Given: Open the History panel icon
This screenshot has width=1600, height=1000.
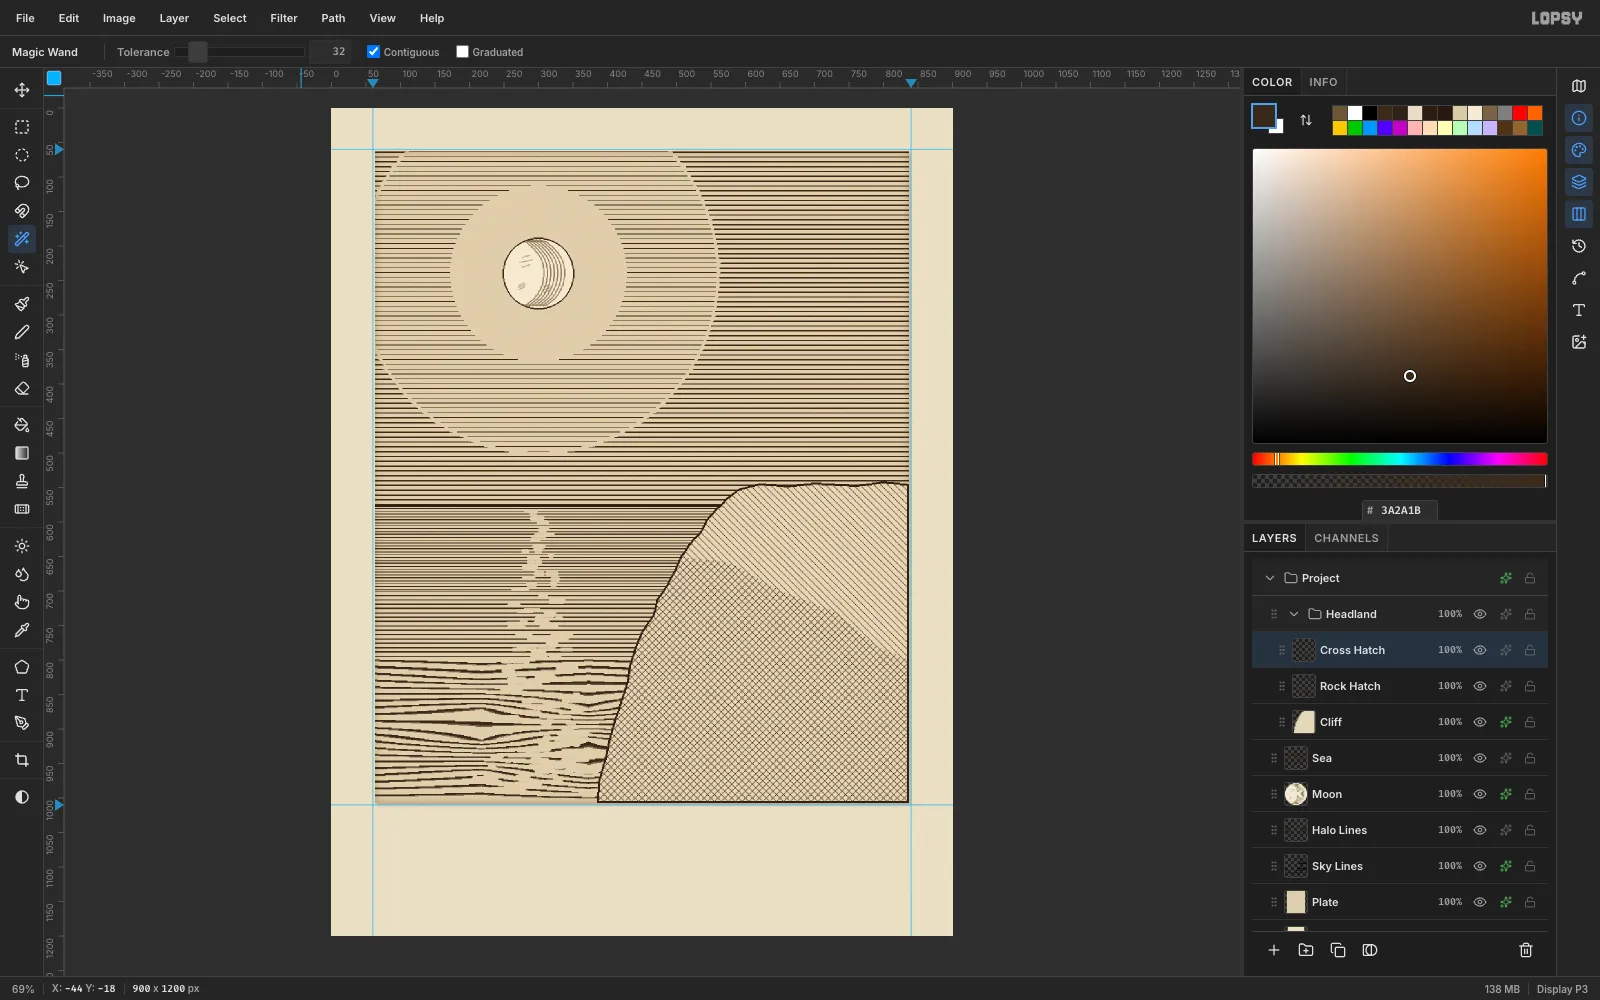Looking at the screenshot, I should (x=1579, y=246).
